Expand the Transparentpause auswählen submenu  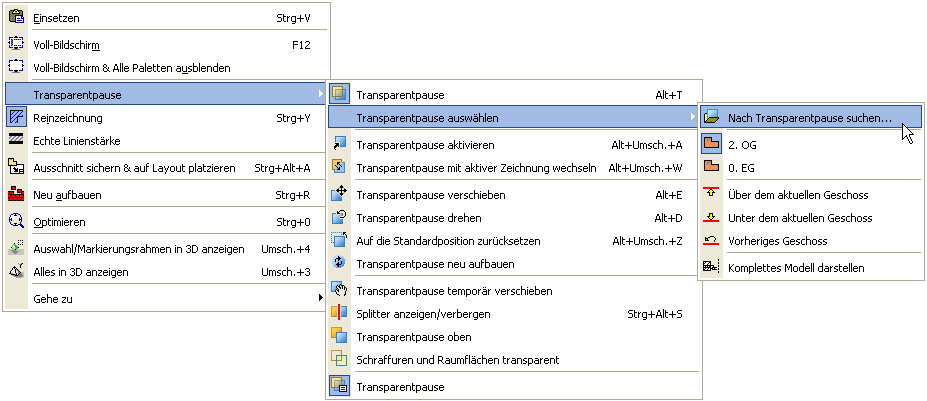[x=427, y=118]
